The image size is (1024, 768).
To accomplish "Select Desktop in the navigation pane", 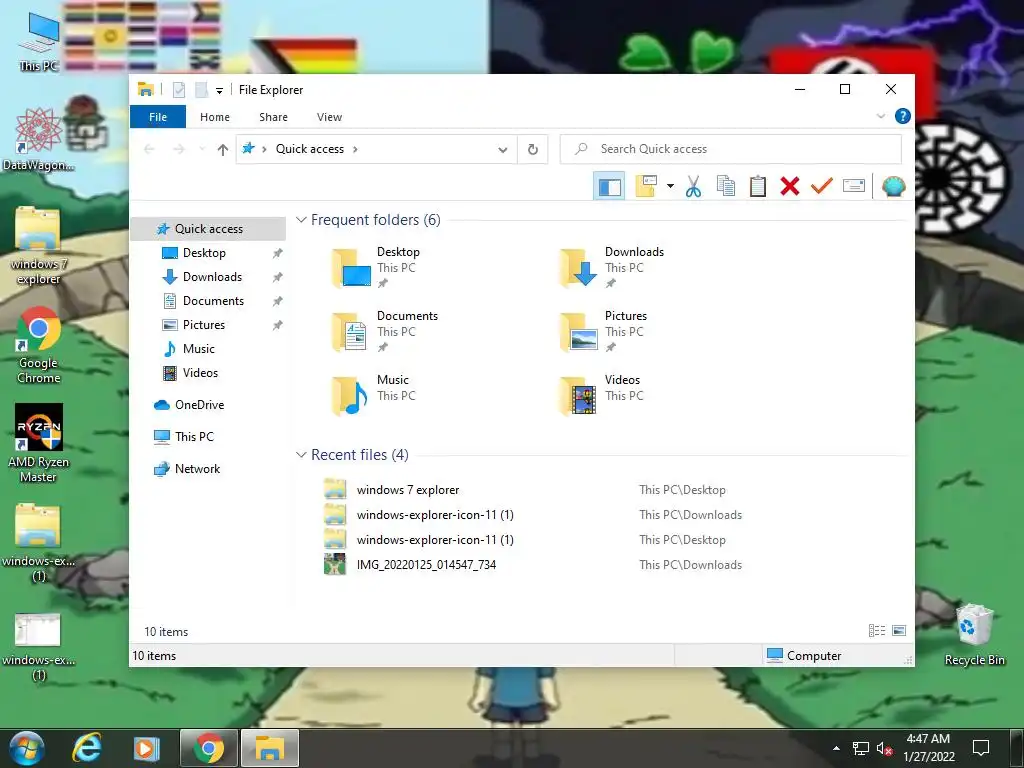I will (x=204, y=253).
